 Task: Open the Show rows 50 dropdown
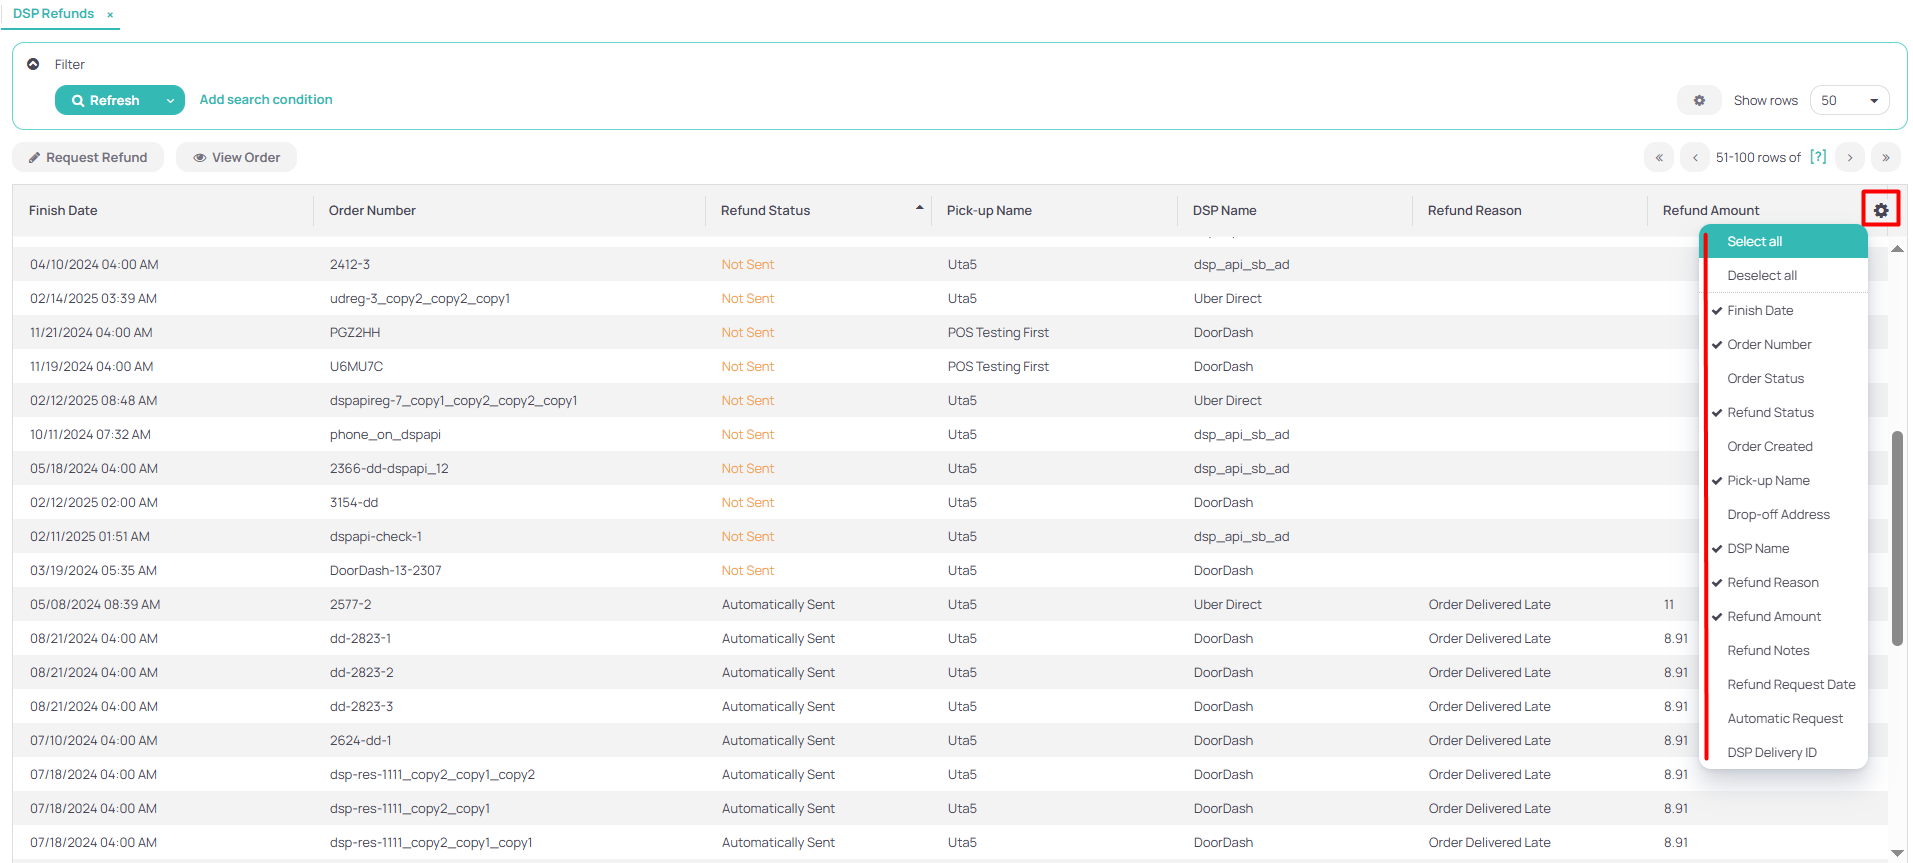(1849, 100)
